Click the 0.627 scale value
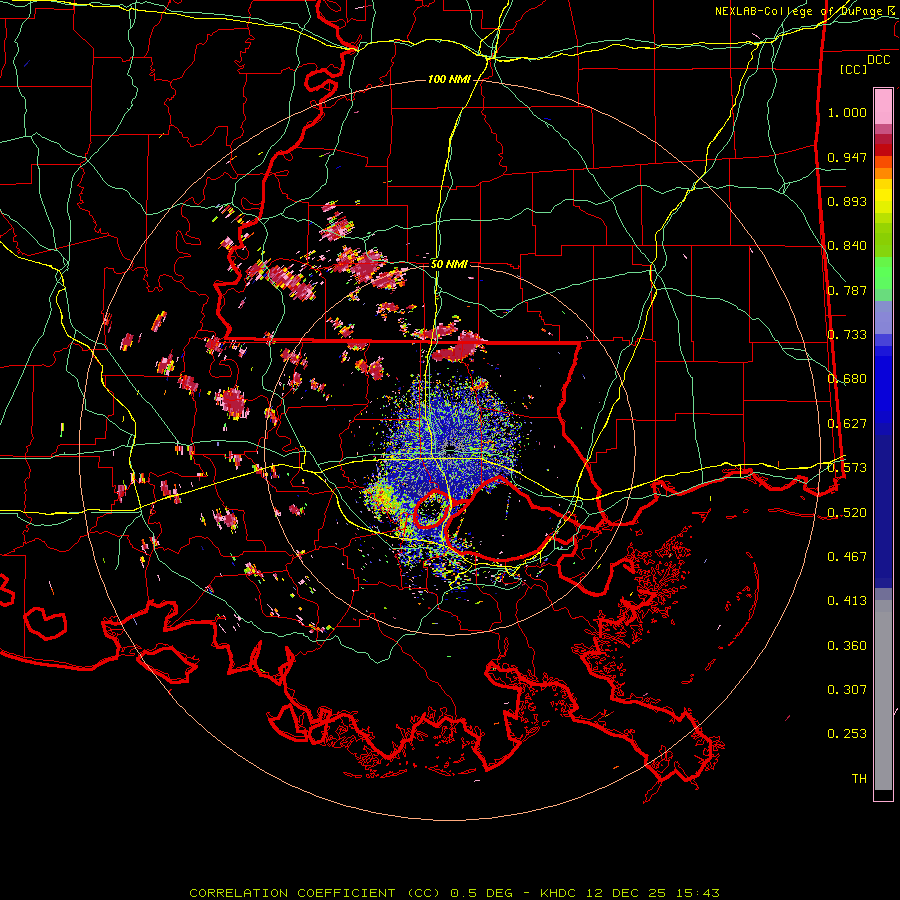This screenshot has height=900, width=900. point(847,424)
